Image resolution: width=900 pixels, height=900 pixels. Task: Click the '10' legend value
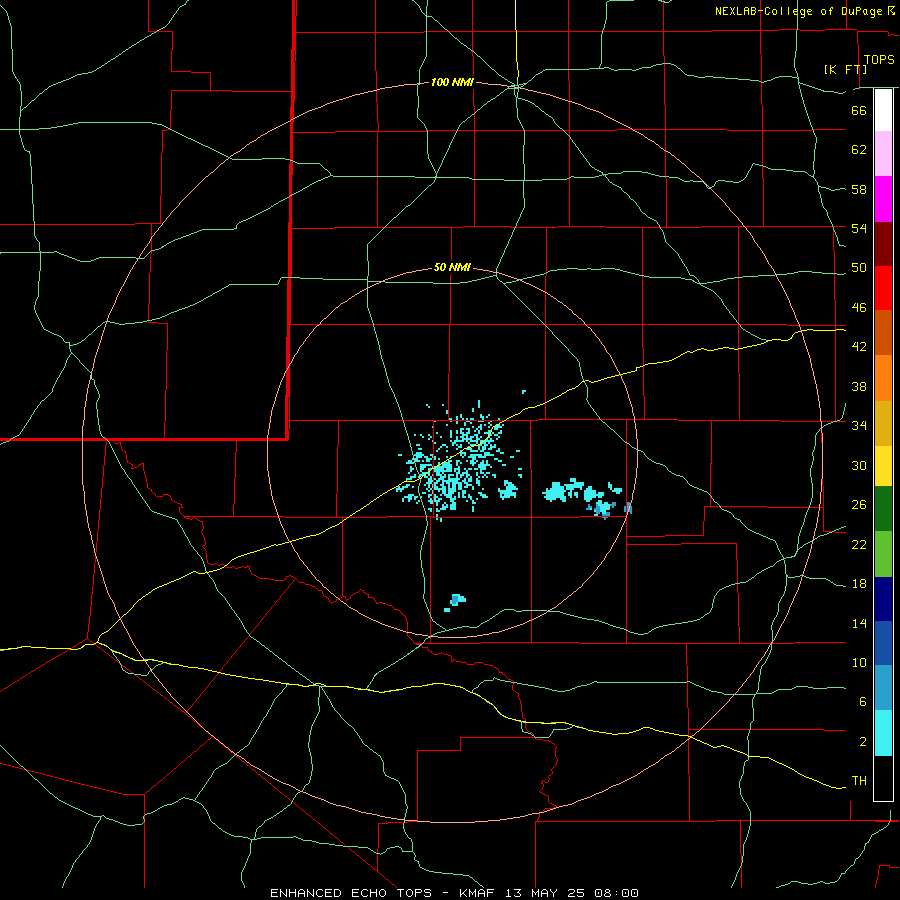[859, 662]
